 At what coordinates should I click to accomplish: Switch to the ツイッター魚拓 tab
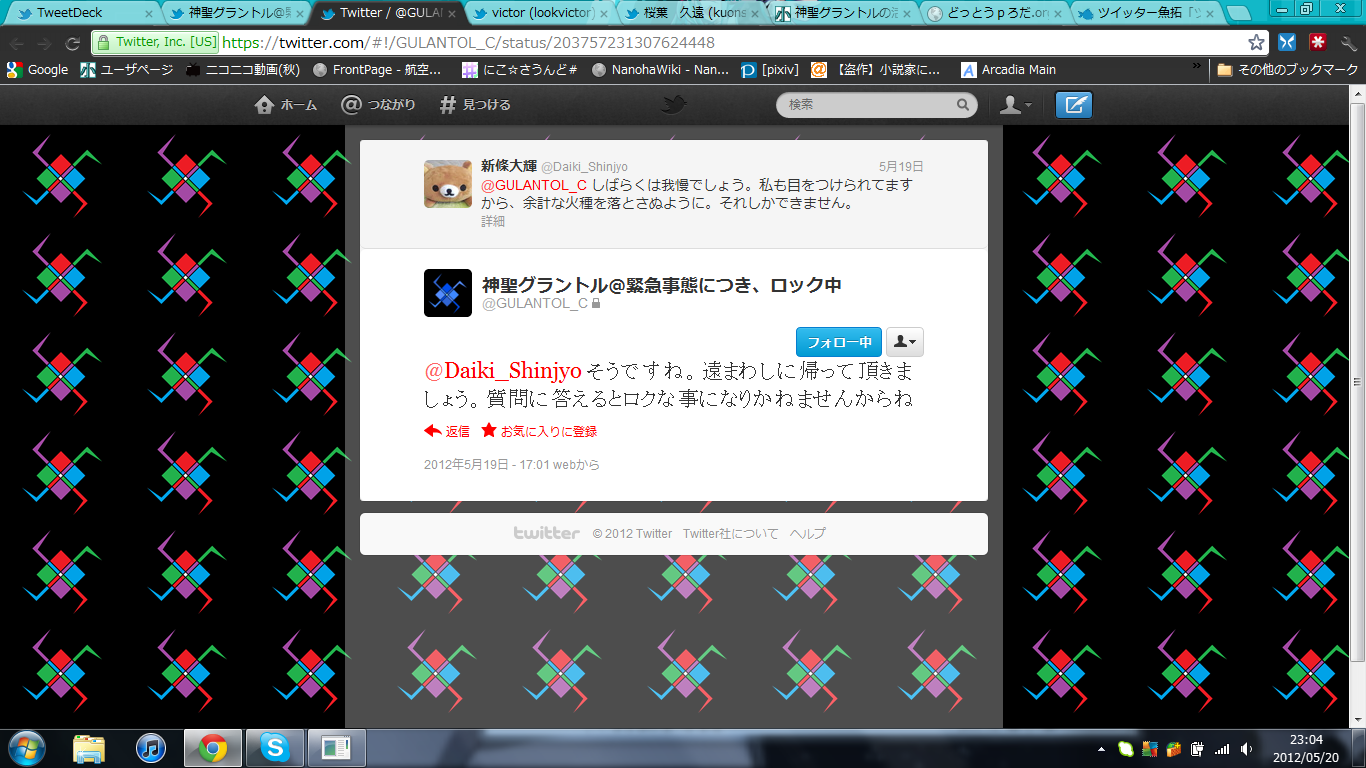1146,13
